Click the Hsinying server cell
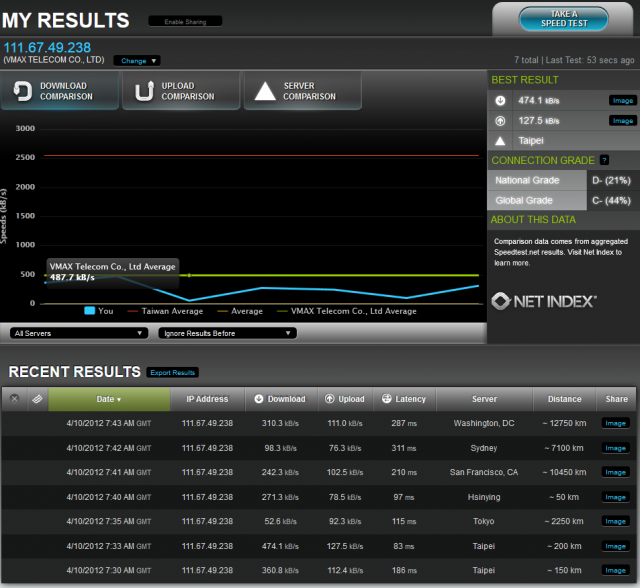The height and width of the screenshot is (588, 640). click(x=484, y=497)
